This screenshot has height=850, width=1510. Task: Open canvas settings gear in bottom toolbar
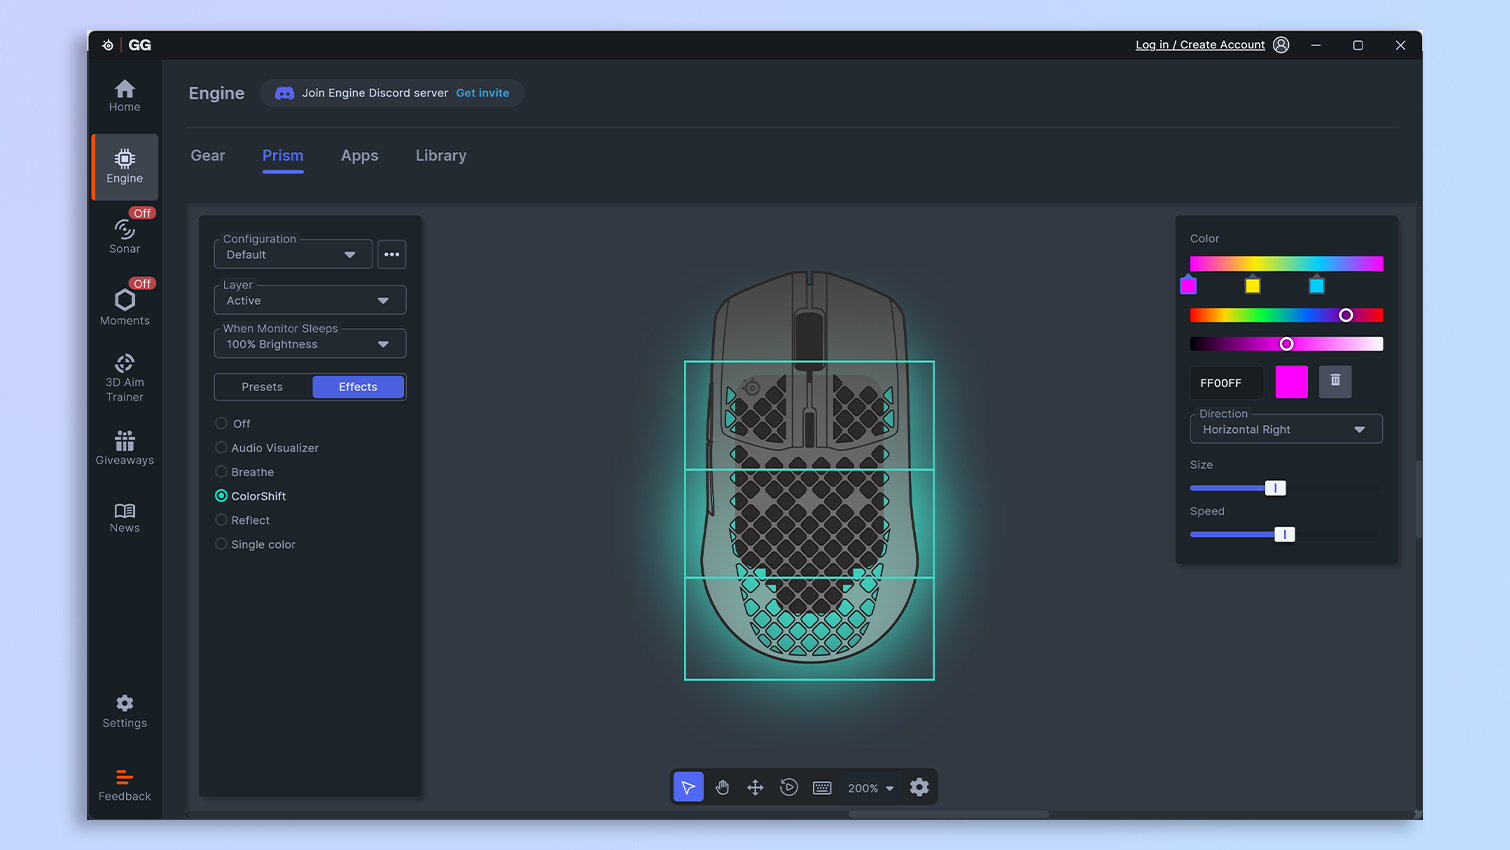pyautogui.click(x=919, y=788)
